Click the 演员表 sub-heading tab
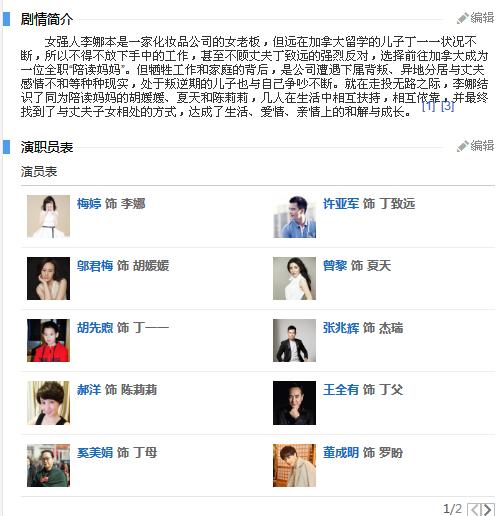The height and width of the screenshot is (516, 497). [39, 172]
